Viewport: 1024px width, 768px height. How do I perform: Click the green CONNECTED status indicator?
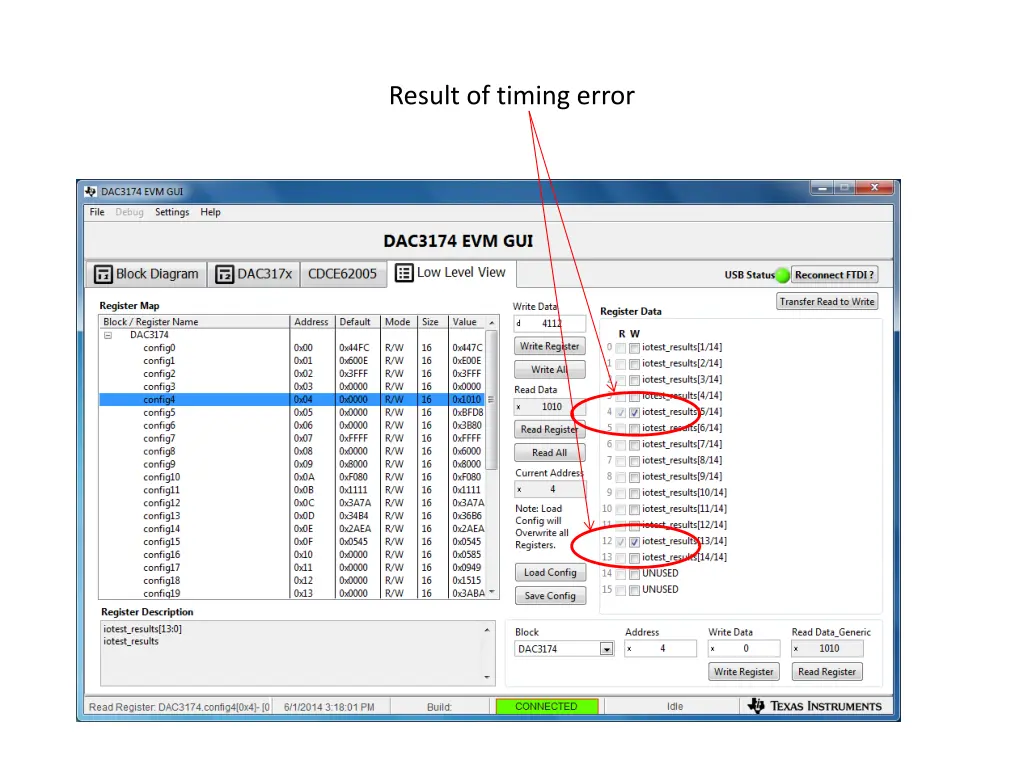tap(547, 706)
